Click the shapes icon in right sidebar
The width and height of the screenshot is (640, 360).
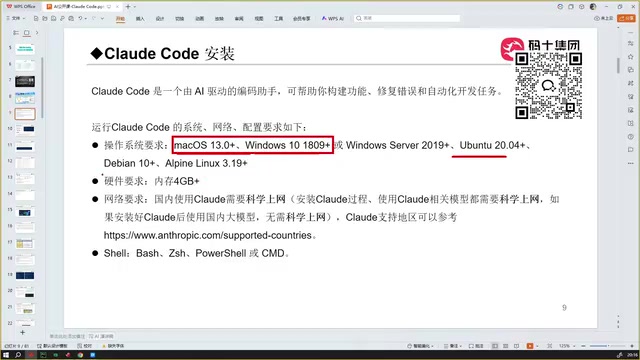pos(631,70)
